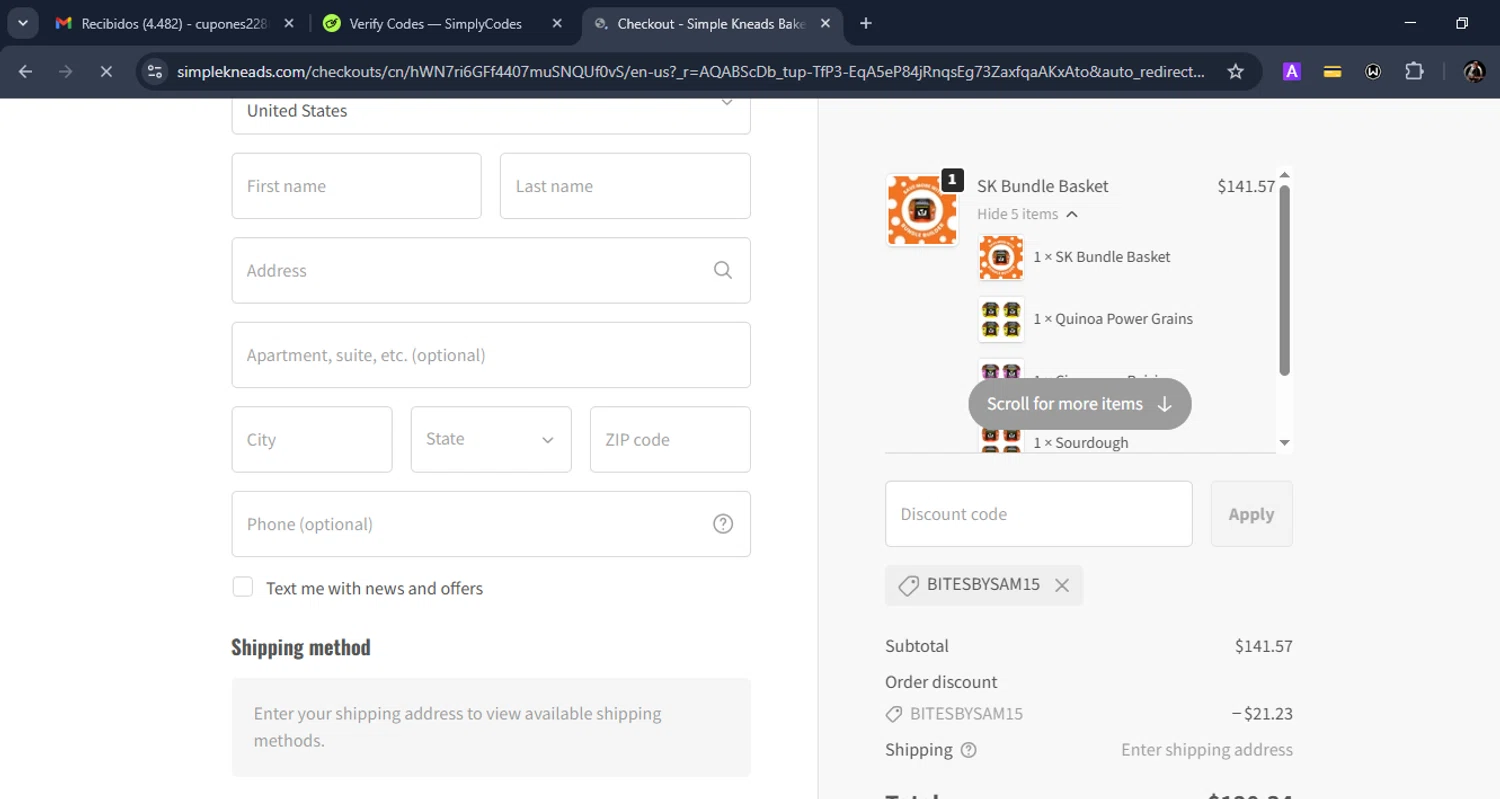Focus the Discount code field

(1039, 514)
